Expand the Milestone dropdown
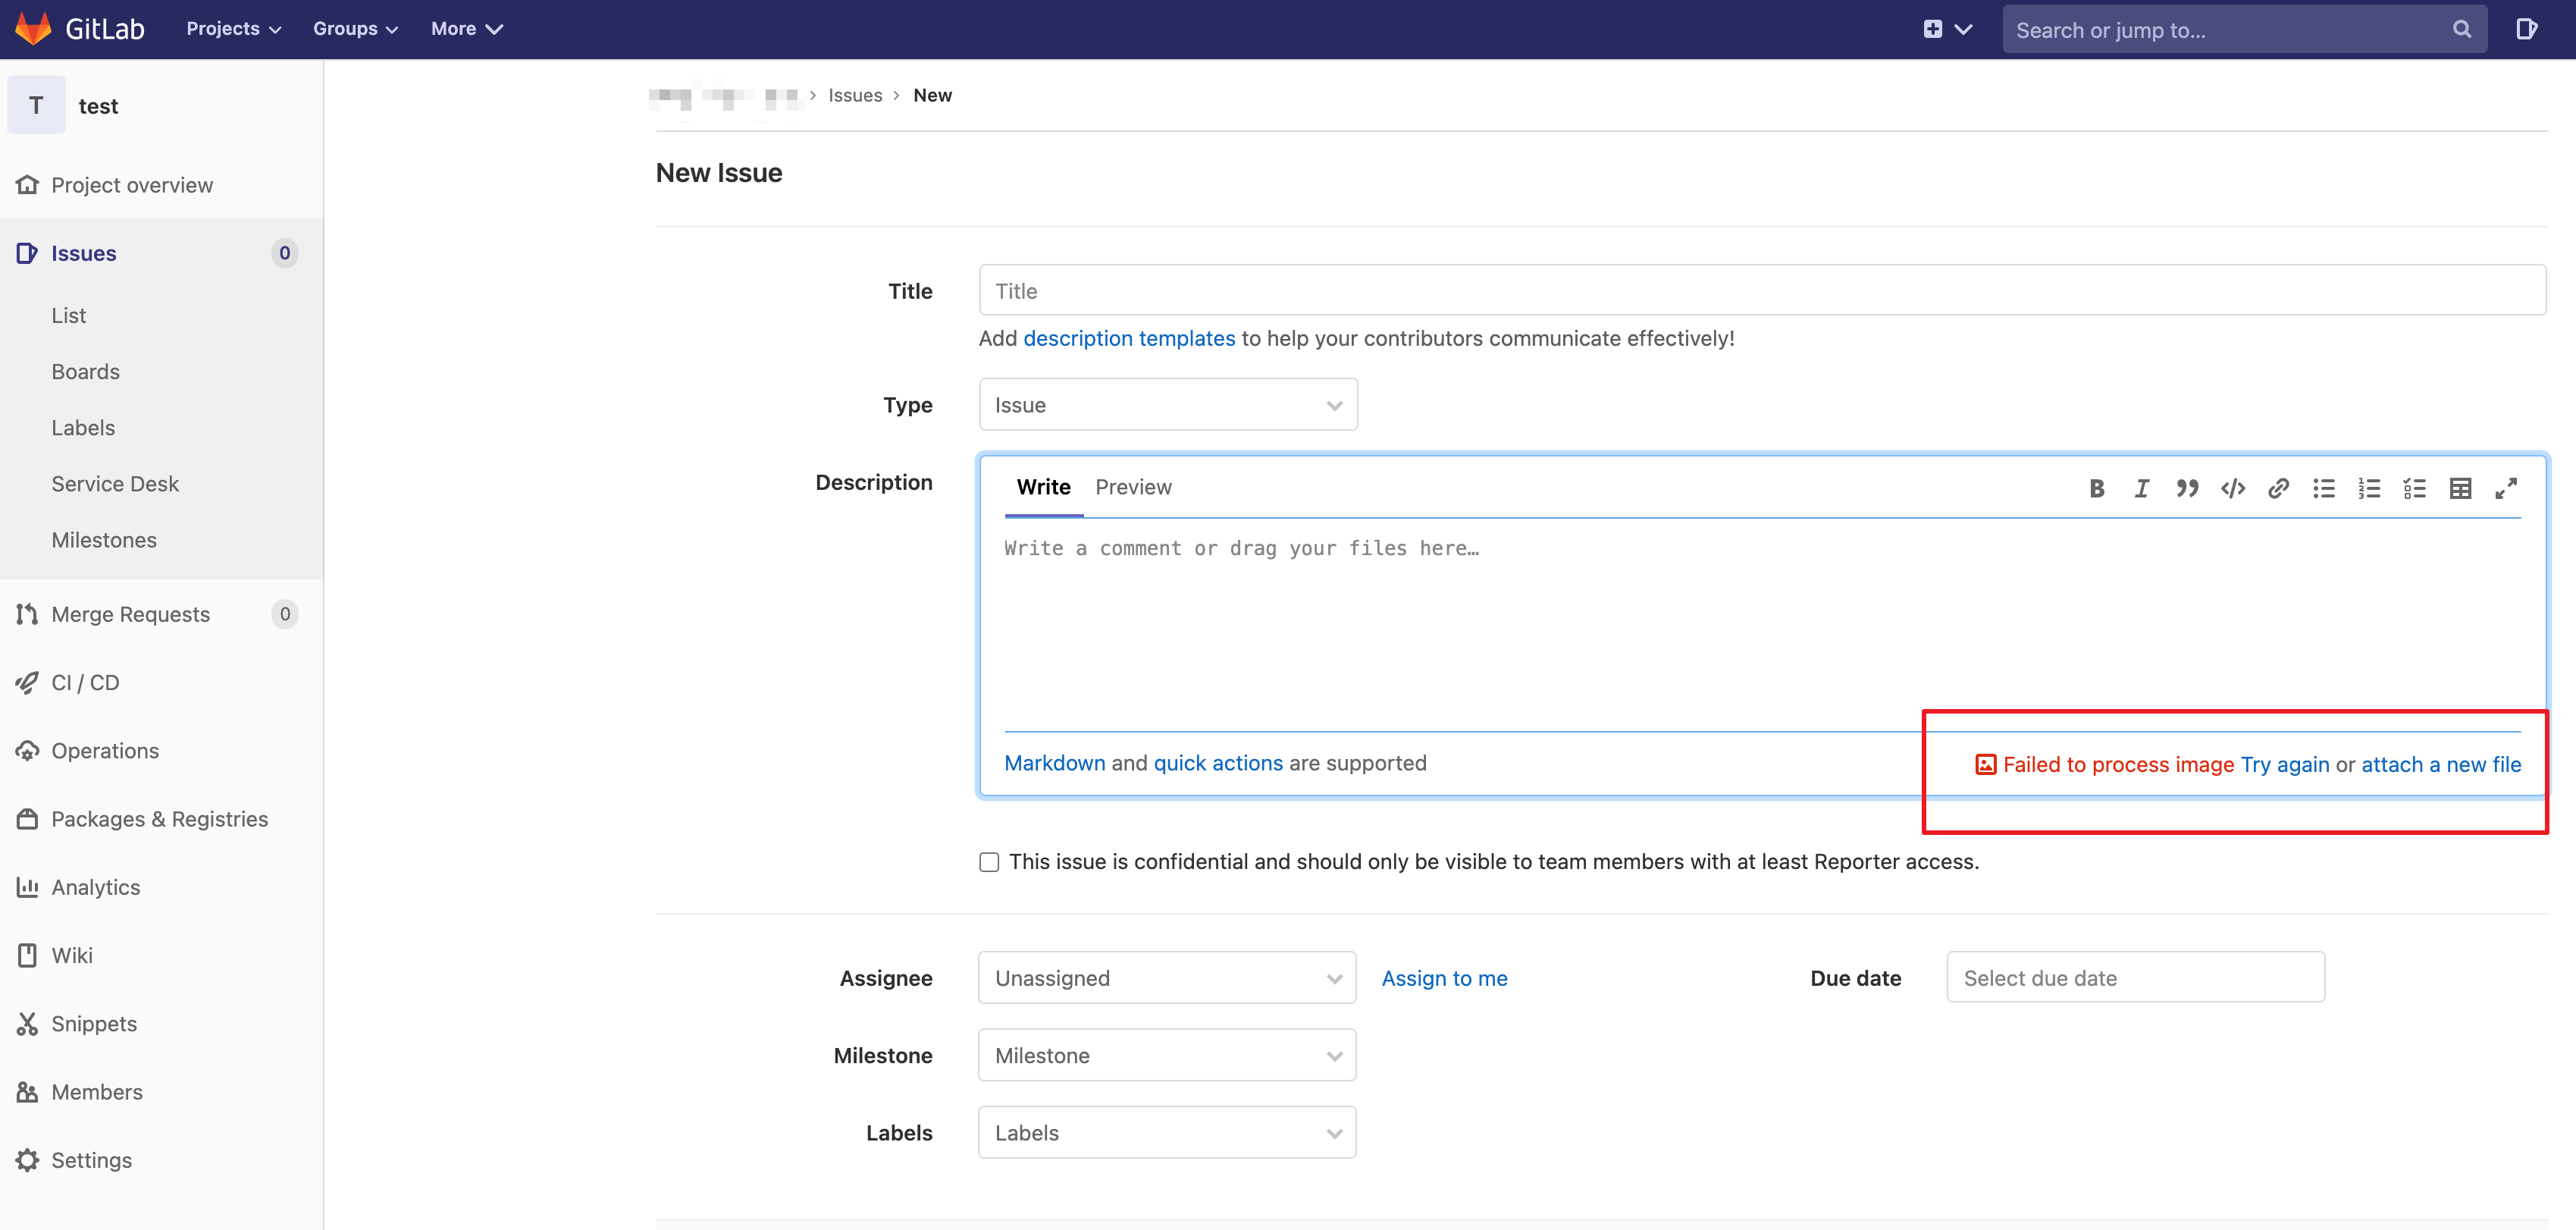 1167,1054
